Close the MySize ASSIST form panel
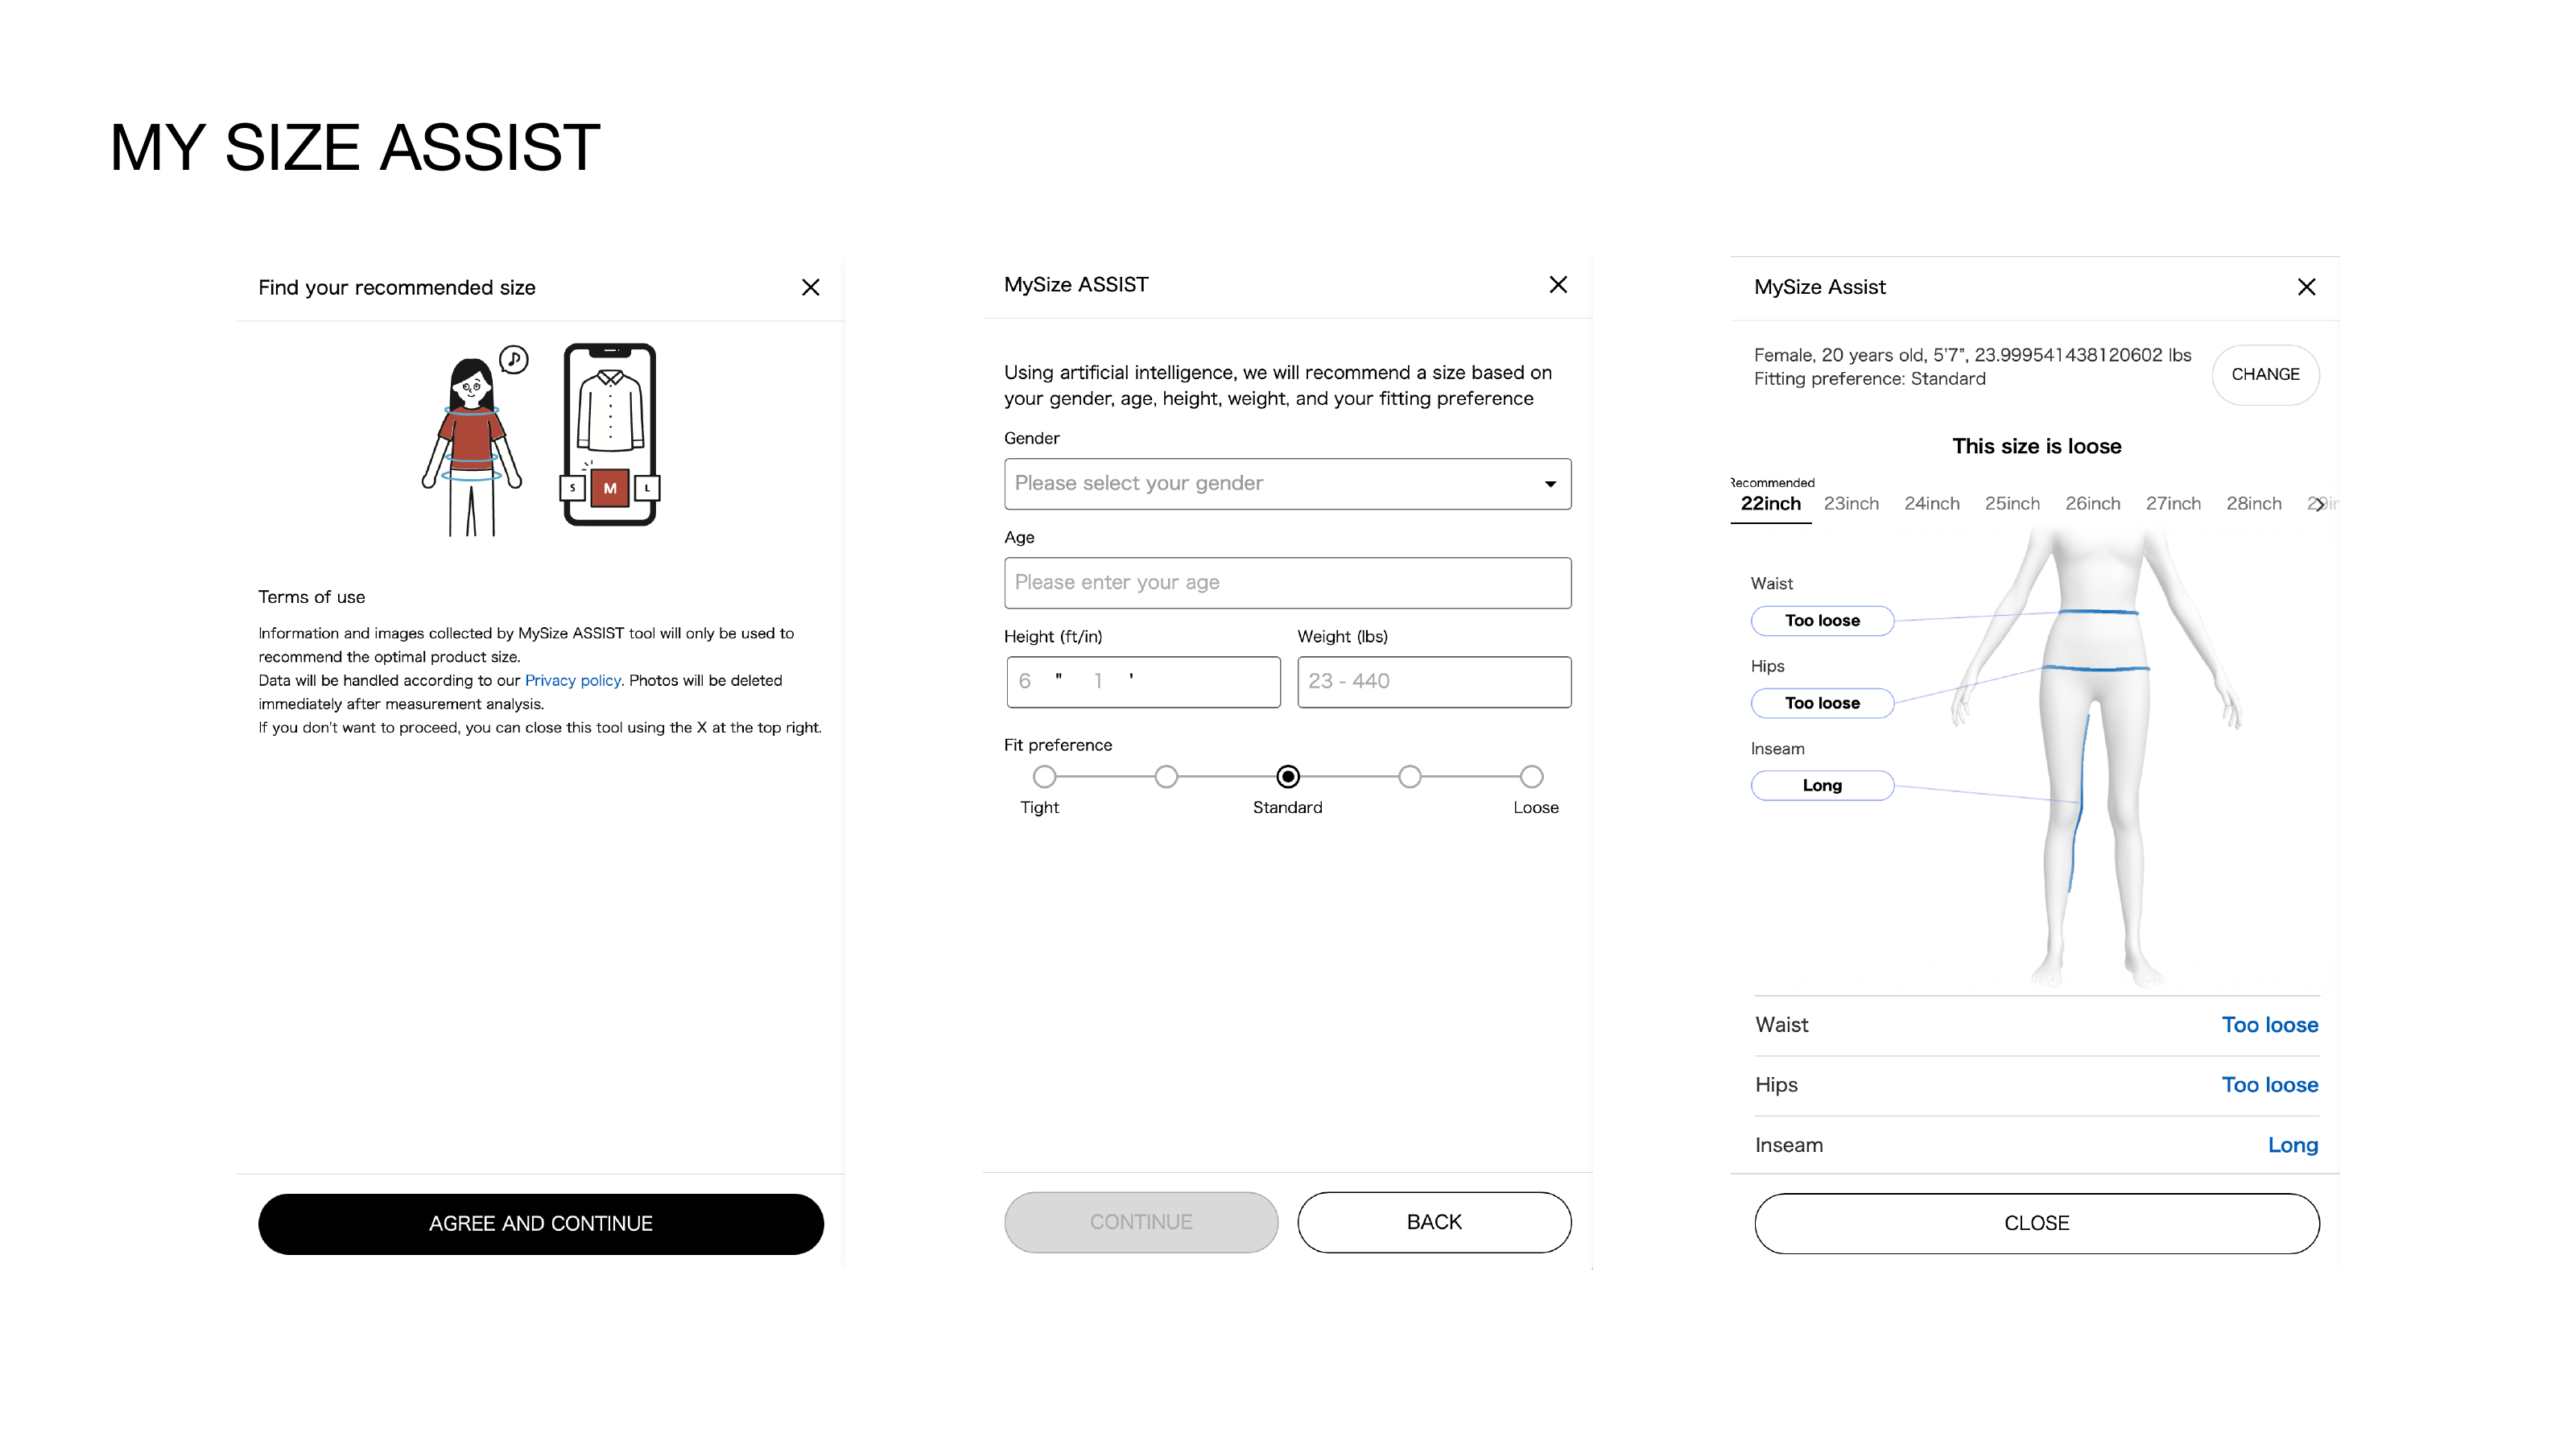The width and height of the screenshot is (2576, 1449). click(1557, 285)
